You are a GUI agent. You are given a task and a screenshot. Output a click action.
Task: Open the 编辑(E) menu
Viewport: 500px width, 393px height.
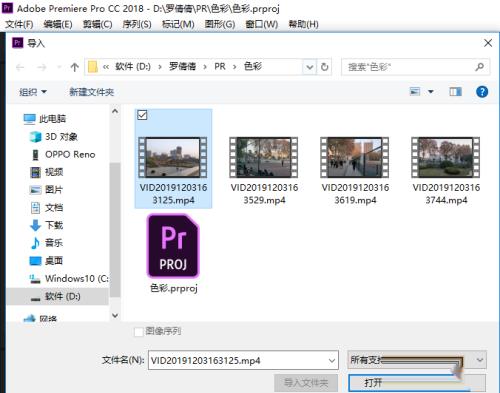58,24
